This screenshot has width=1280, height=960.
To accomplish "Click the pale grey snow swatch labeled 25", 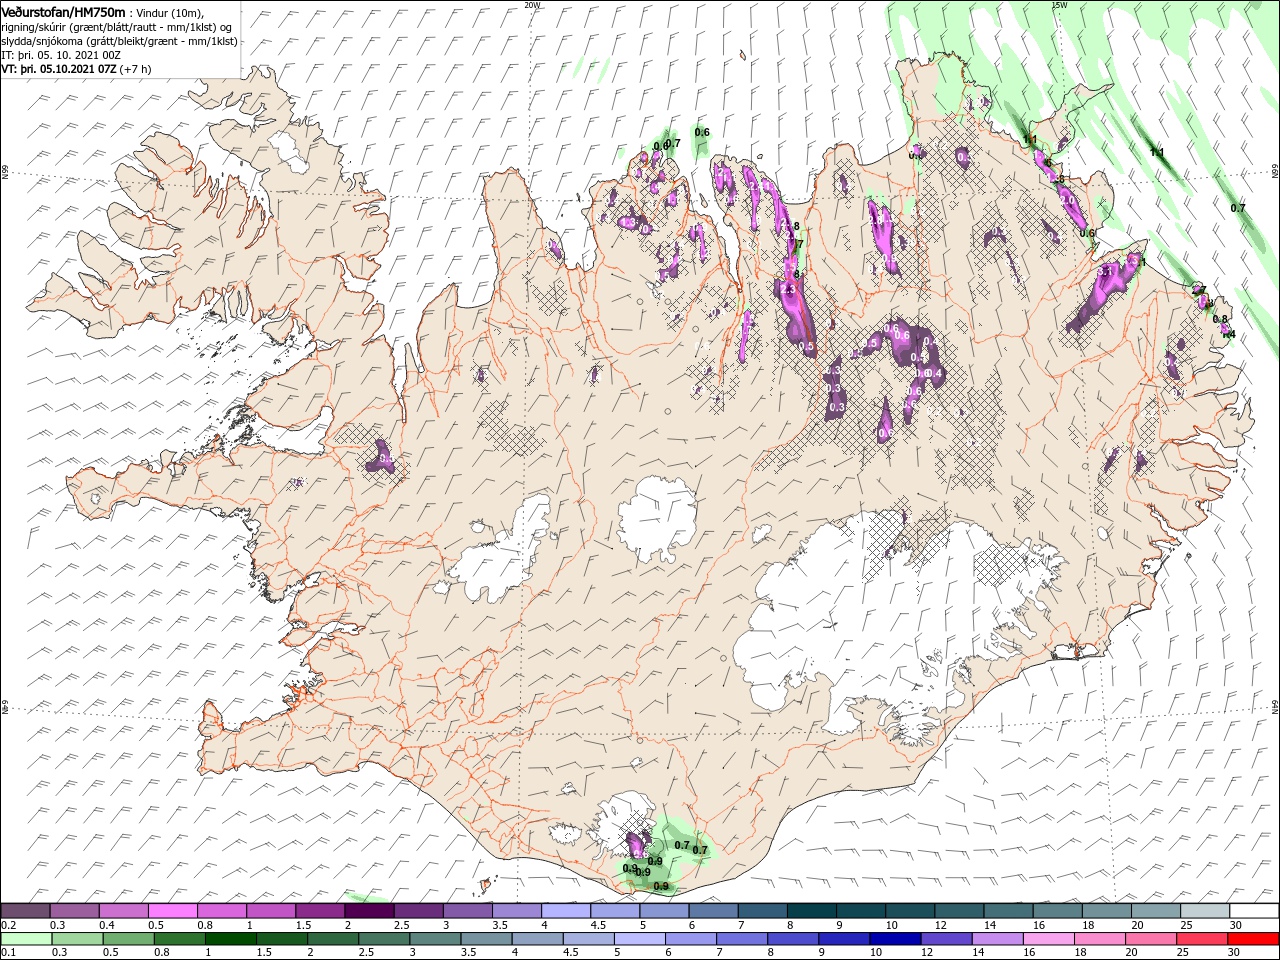I will pos(1204,911).
